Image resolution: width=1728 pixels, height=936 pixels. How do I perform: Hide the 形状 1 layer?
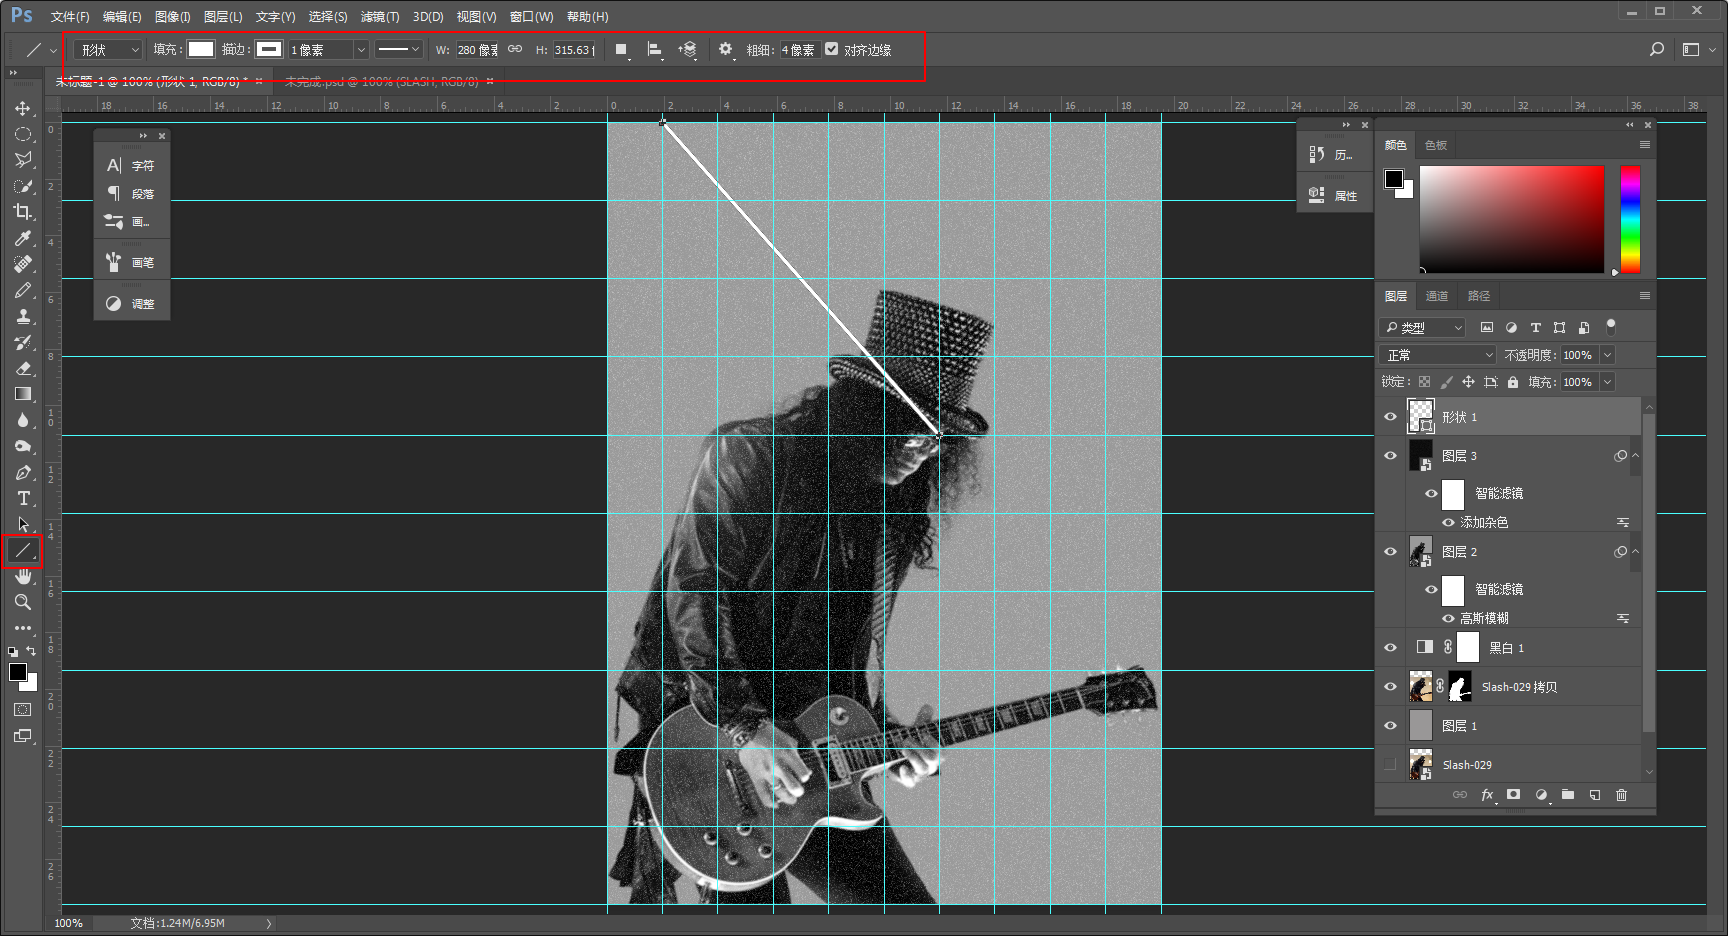point(1390,417)
